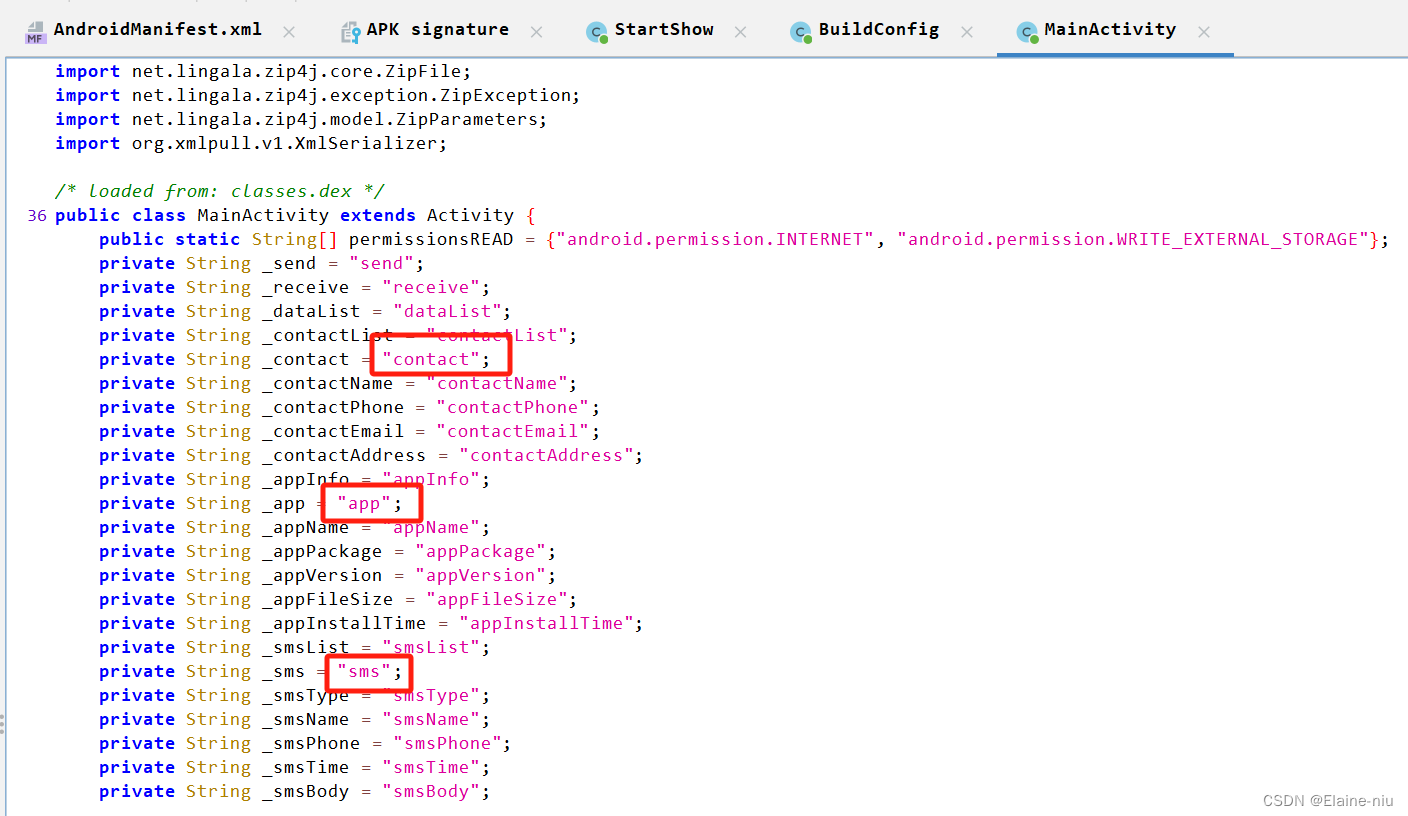Viewport: 1408px width, 816px height.
Task: Click the BuildConfig class icon
Action: tap(800, 32)
